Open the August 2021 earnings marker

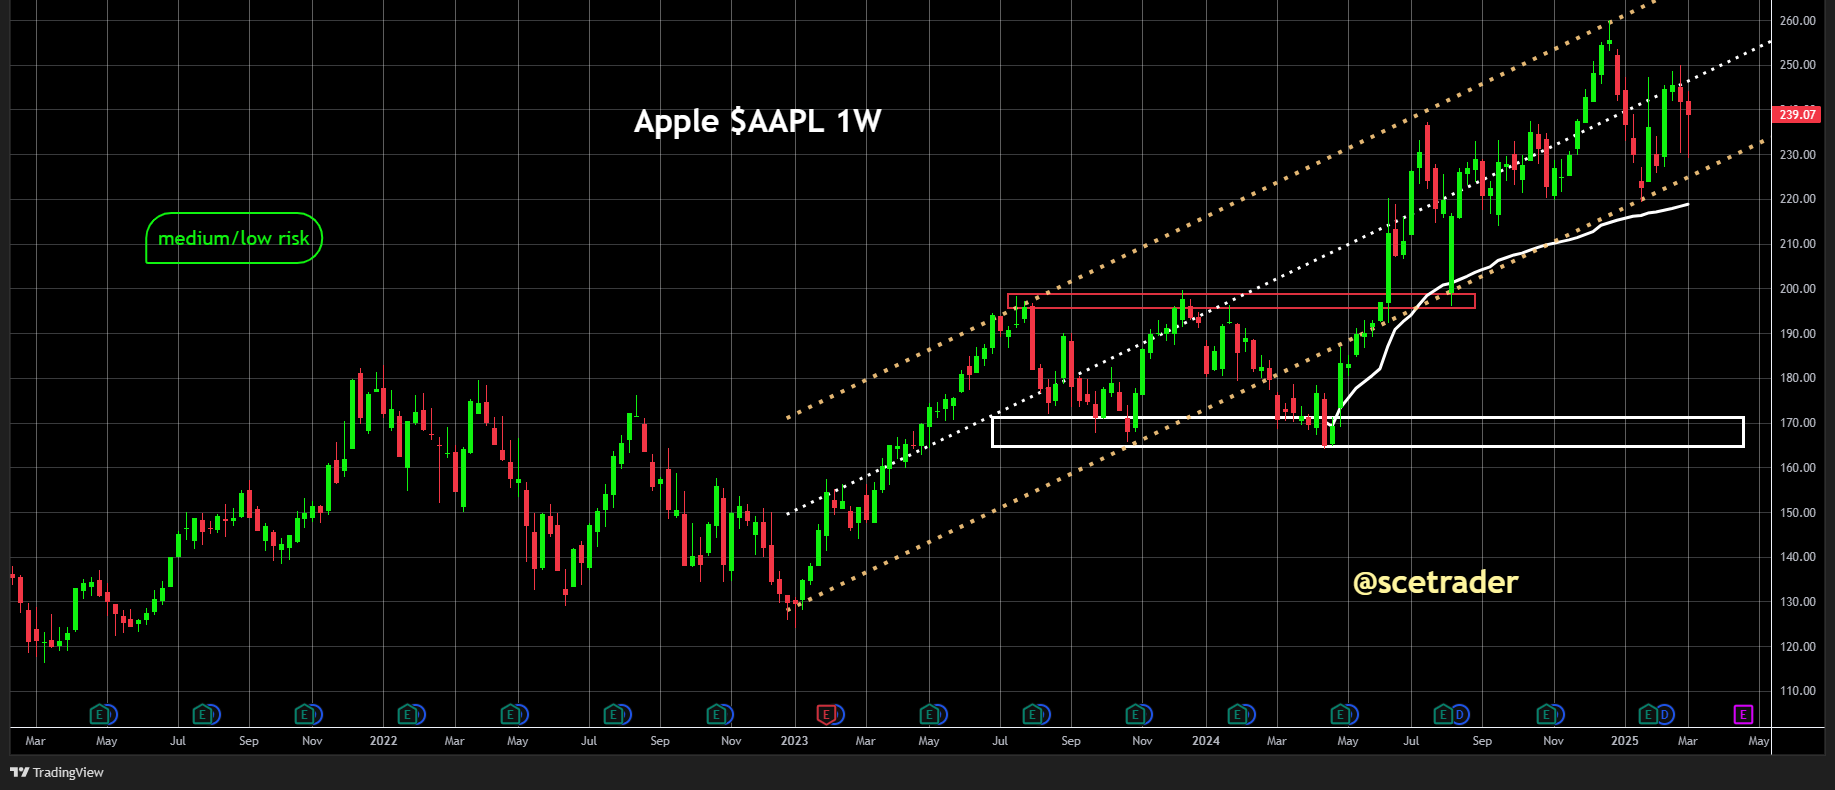(203, 714)
